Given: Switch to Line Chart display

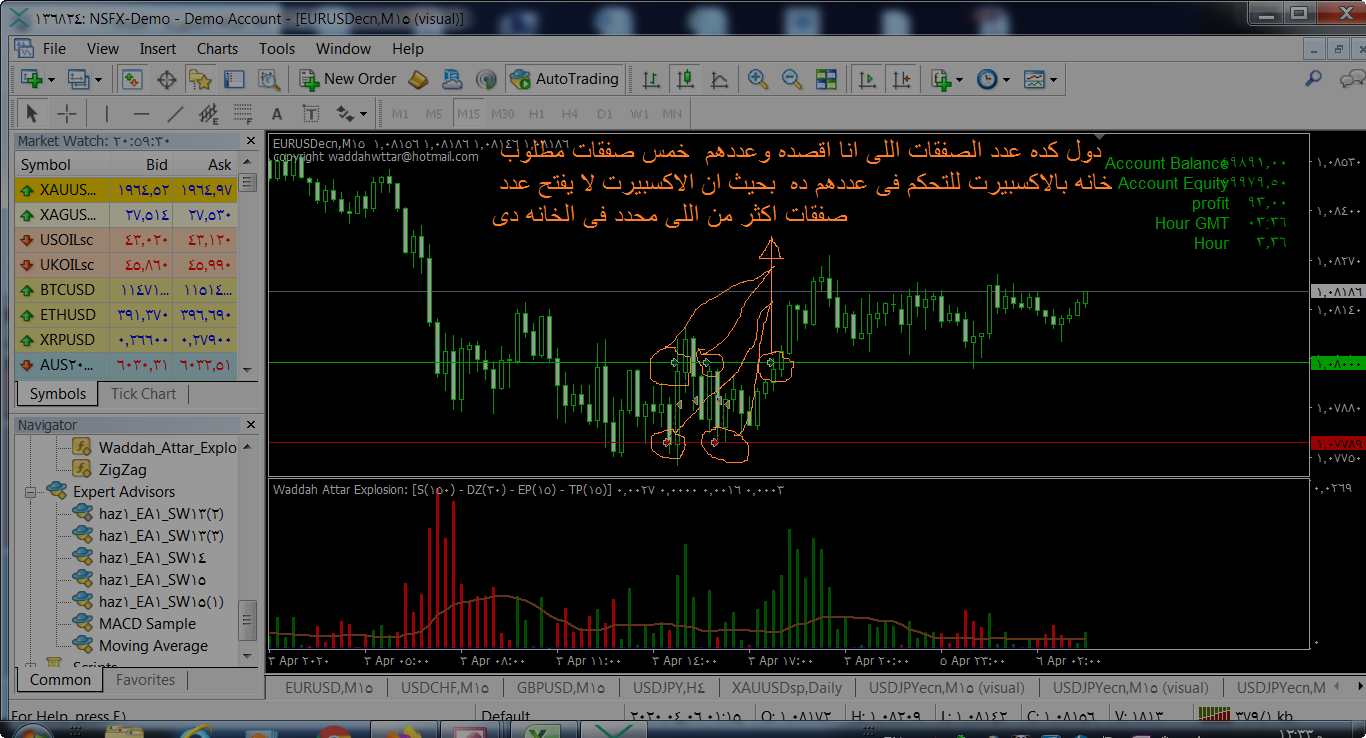Looking at the screenshot, I should click(719, 79).
